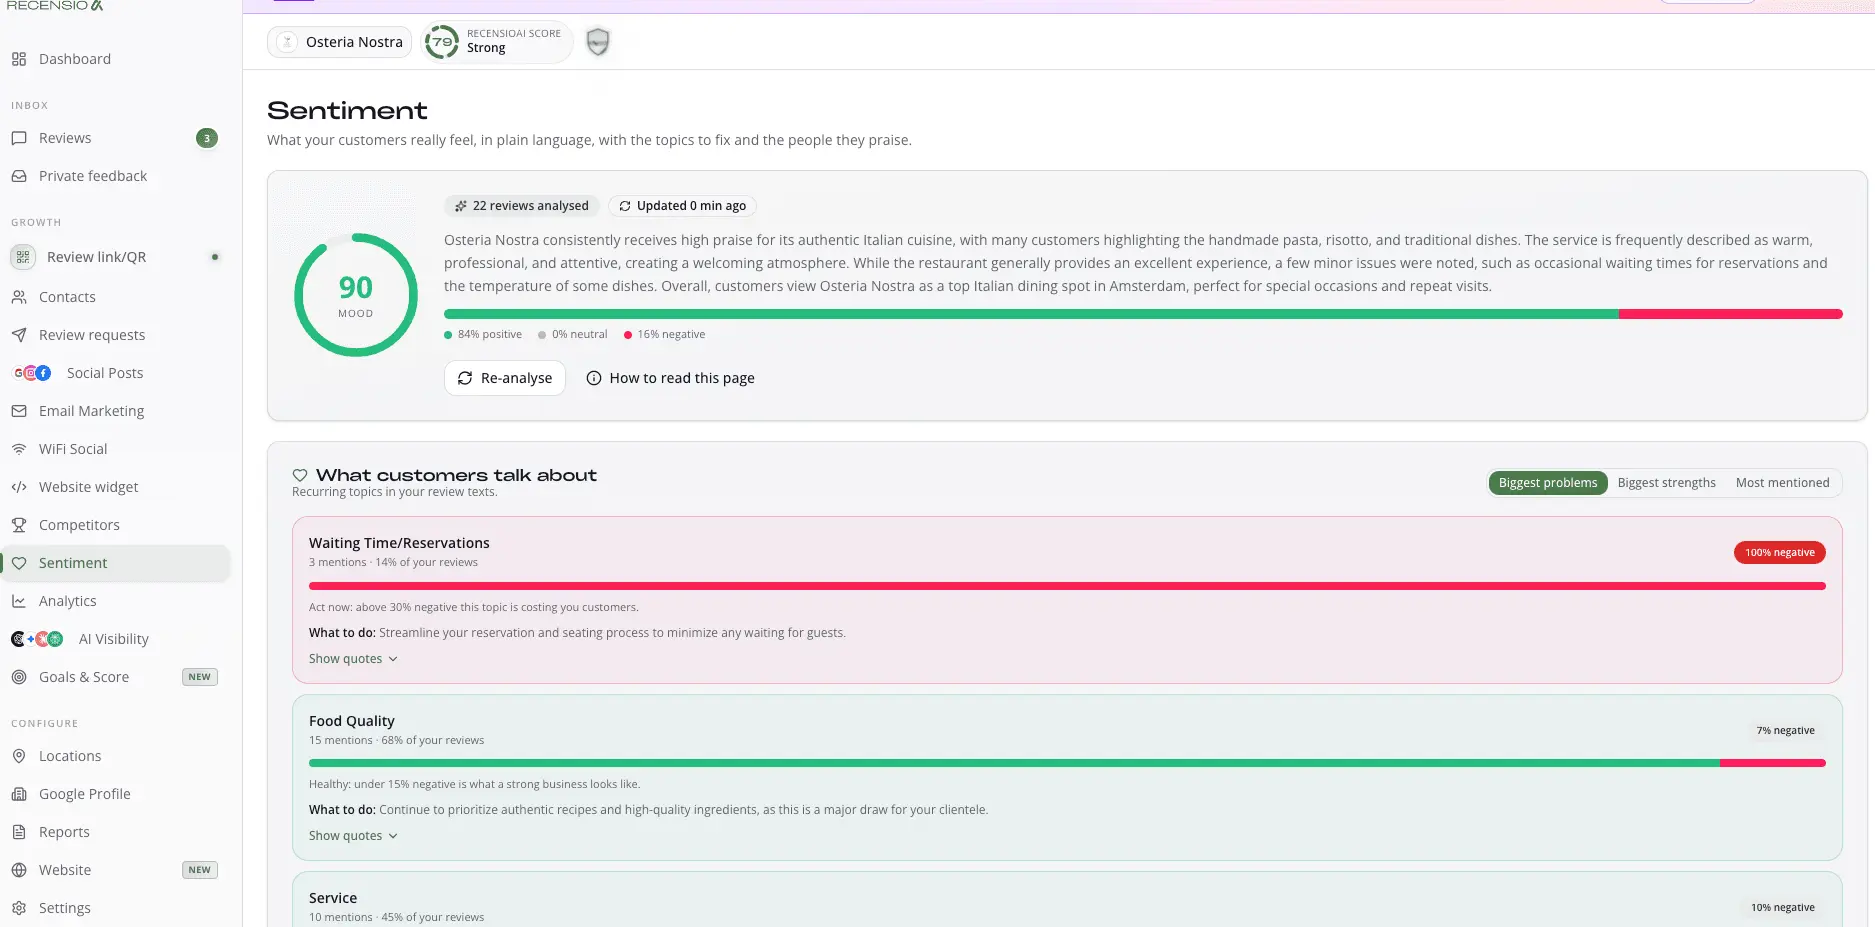Click the AI Visibility icon cluster

click(x=37, y=639)
